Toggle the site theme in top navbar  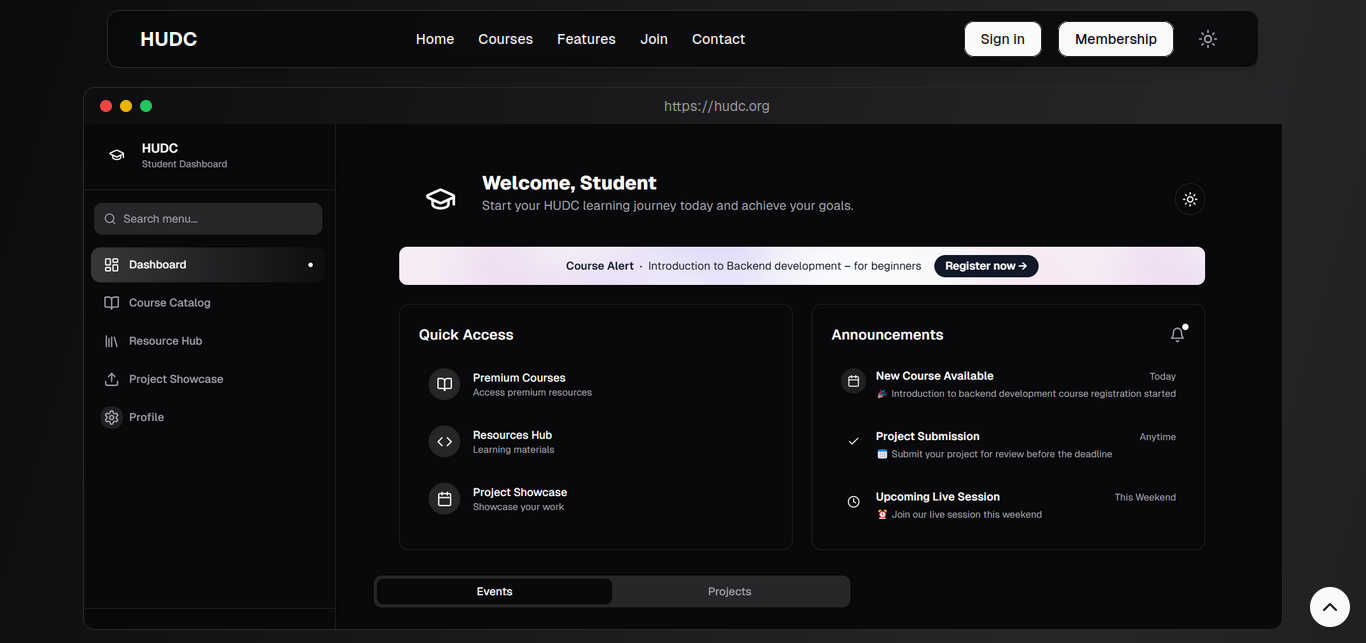click(x=1208, y=39)
